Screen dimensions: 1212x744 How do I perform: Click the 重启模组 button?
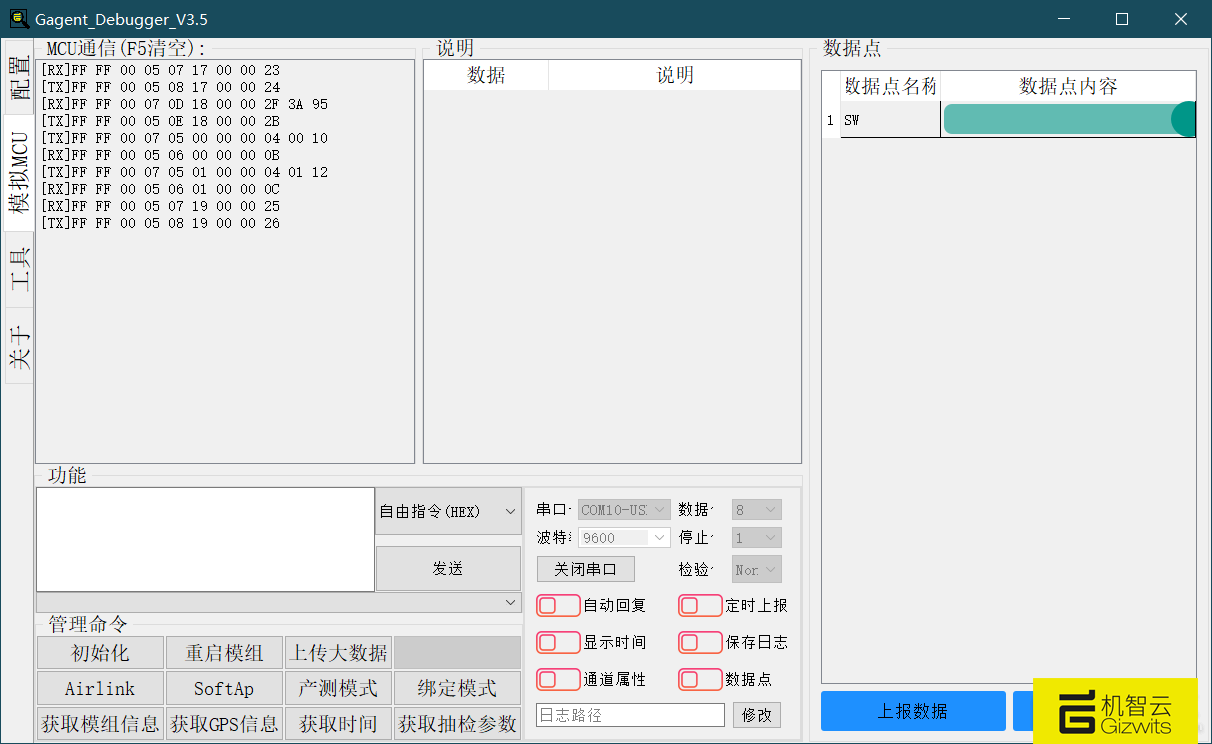click(x=224, y=653)
